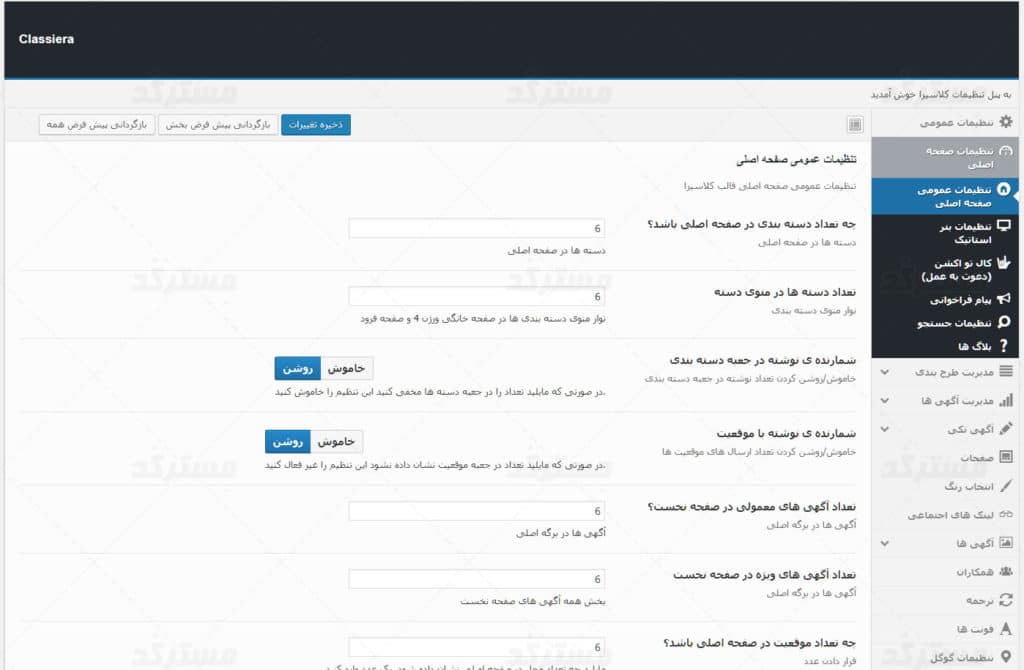Click the بازگردانی پیش فرض همه button

(x=97, y=124)
